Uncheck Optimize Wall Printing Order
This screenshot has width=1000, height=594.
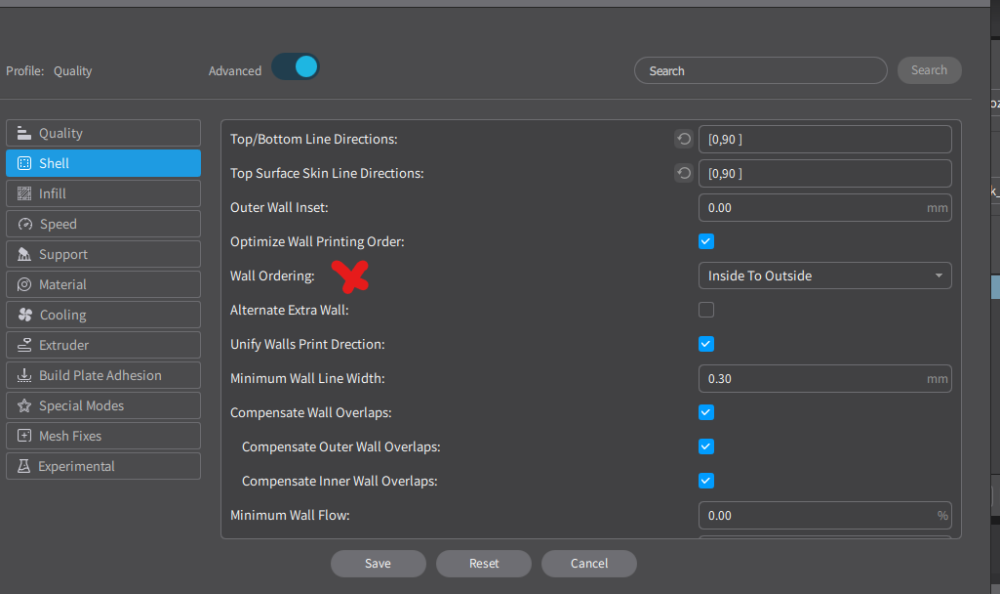tap(706, 241)
